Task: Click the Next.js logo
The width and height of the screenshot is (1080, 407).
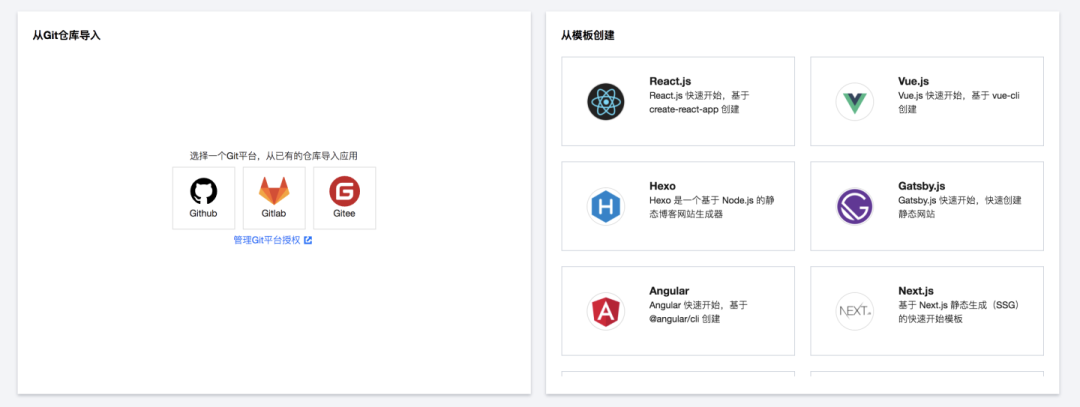Action: coord(855,311)
